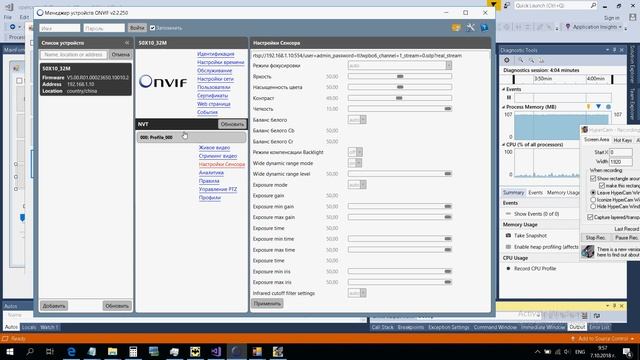Open focus mode dropdown in sensor settings
640x360 pixels.
click(x=449, y=65)
